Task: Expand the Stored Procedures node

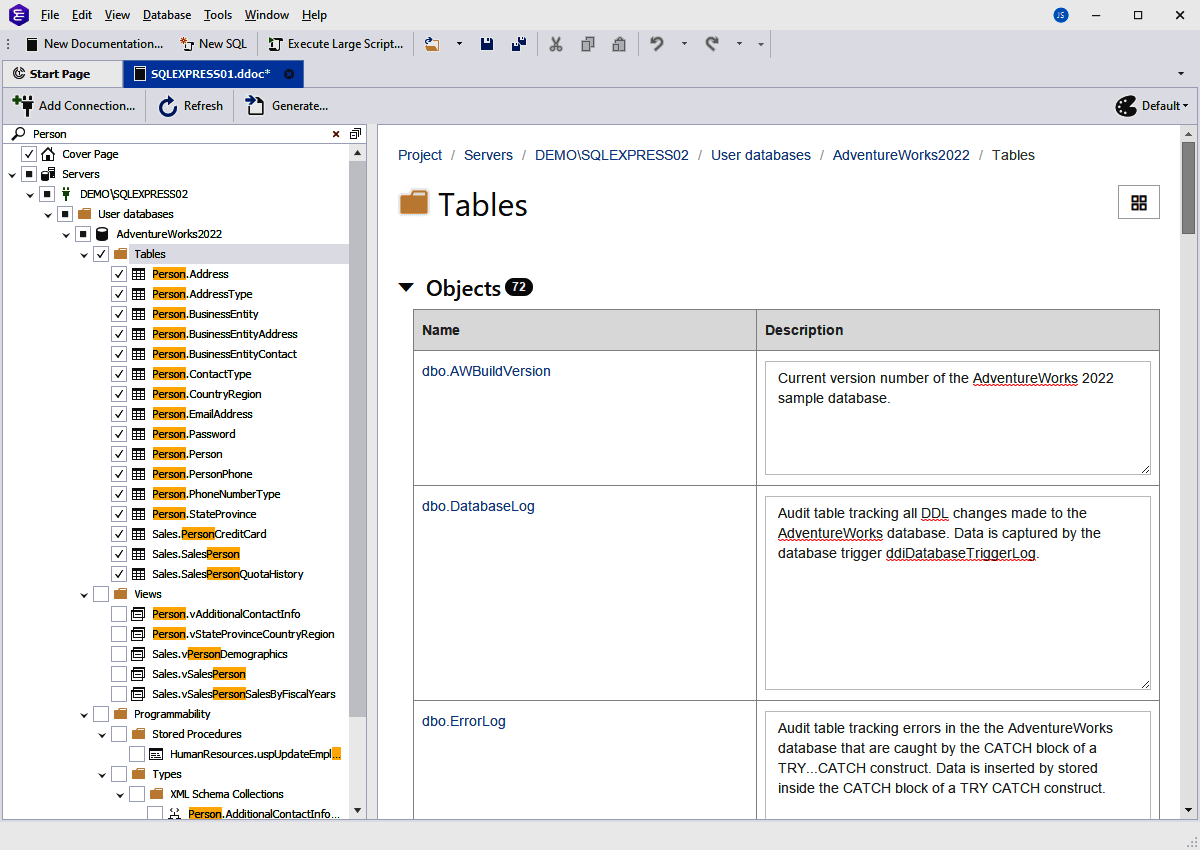Action: [x=101, y=733]
